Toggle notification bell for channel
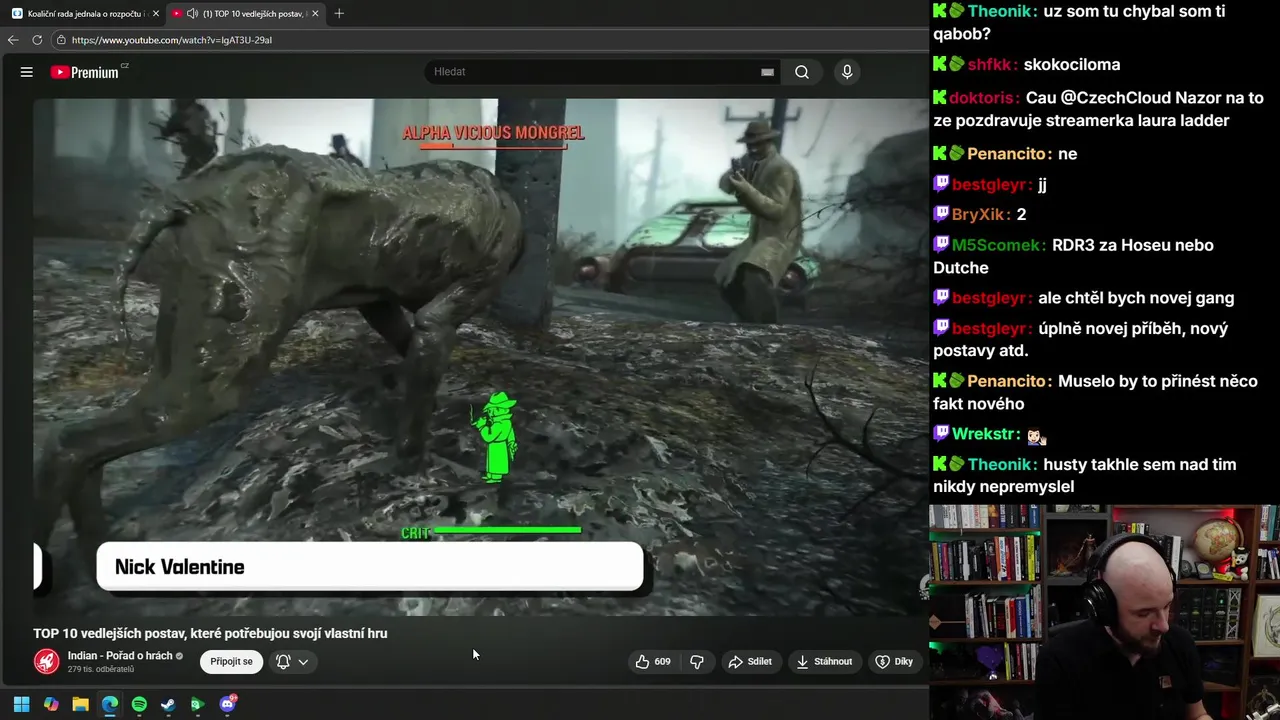Viewport: 1280px width, 720px height. [283, 661]
